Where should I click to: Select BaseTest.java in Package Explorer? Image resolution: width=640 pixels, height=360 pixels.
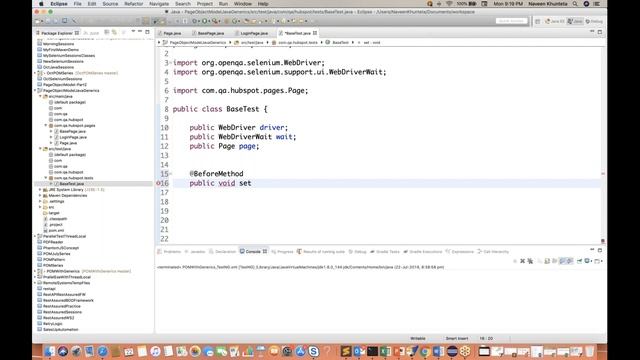[x=71, y=184]
